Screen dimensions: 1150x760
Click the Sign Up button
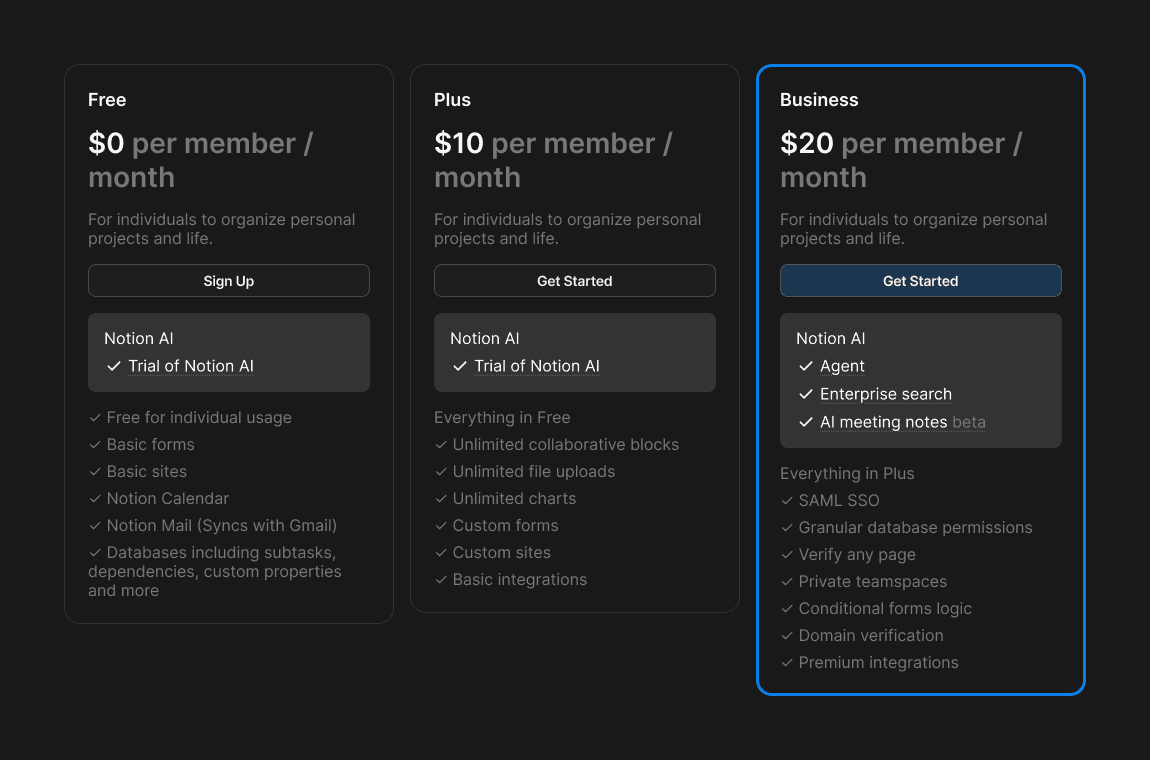click(228, 280)
